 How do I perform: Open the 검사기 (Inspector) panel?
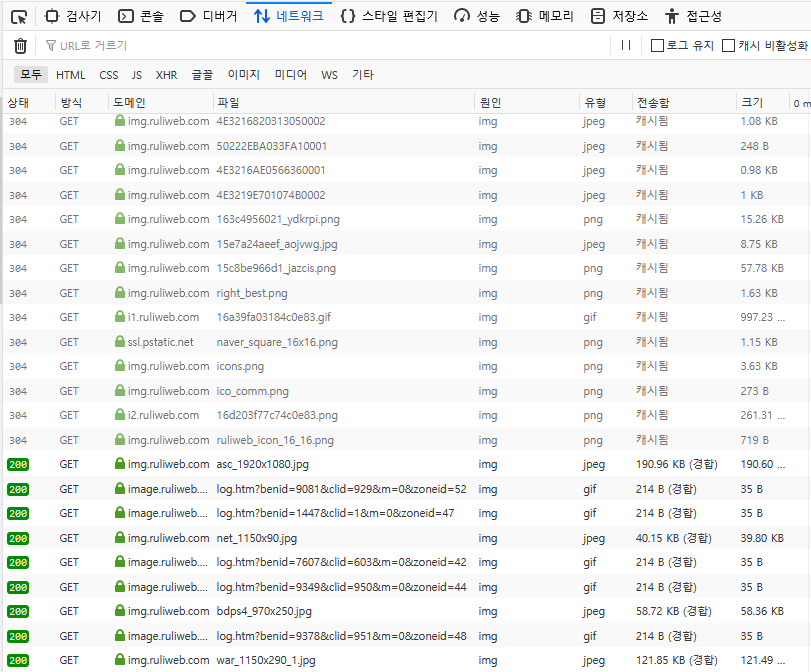[73, 16]
